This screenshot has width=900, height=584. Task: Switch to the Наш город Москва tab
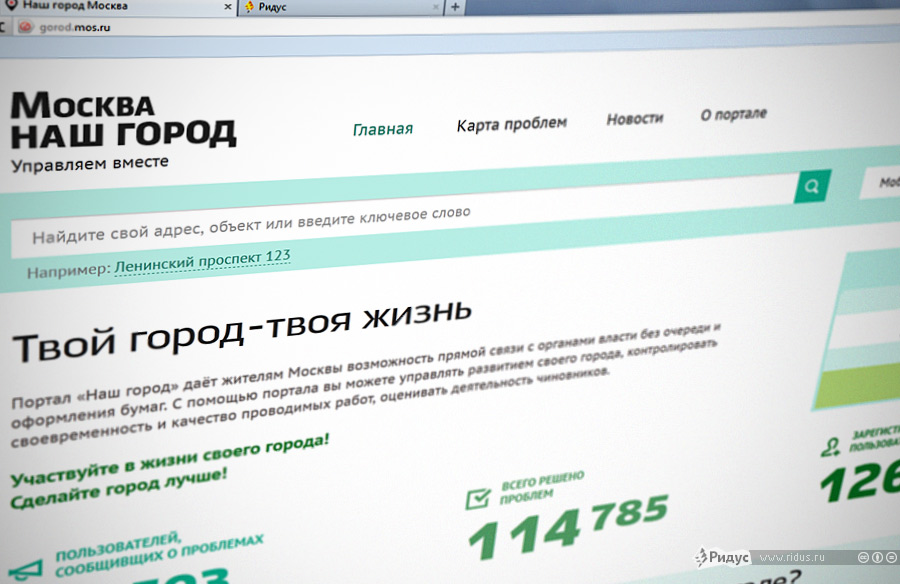coord(118,6)
